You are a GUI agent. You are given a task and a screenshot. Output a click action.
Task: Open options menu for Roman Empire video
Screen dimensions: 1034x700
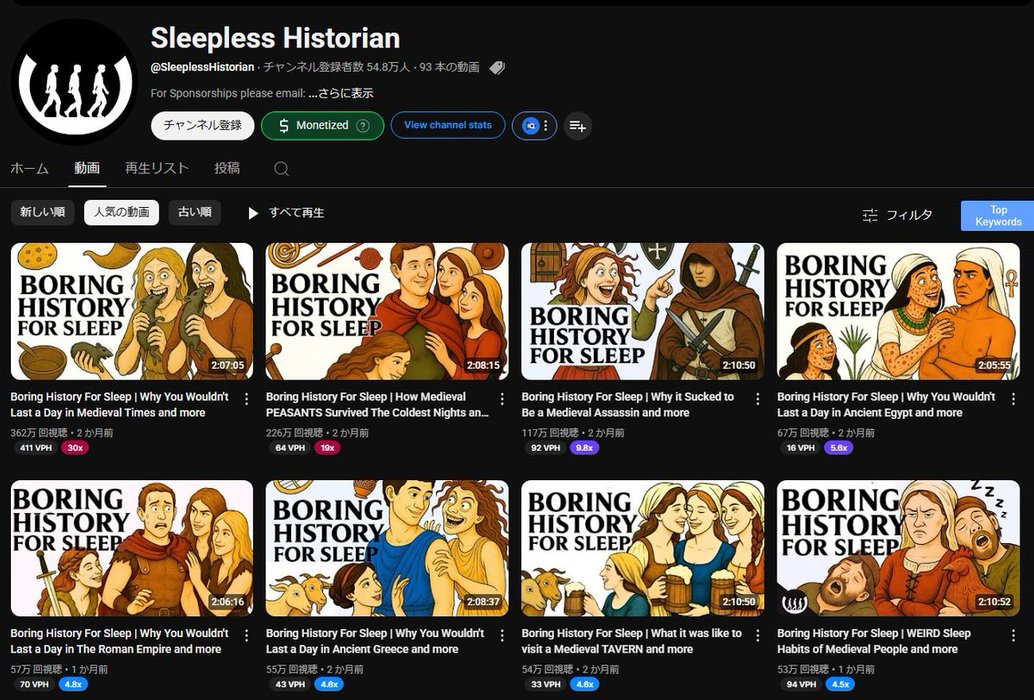tap(246, 635)
